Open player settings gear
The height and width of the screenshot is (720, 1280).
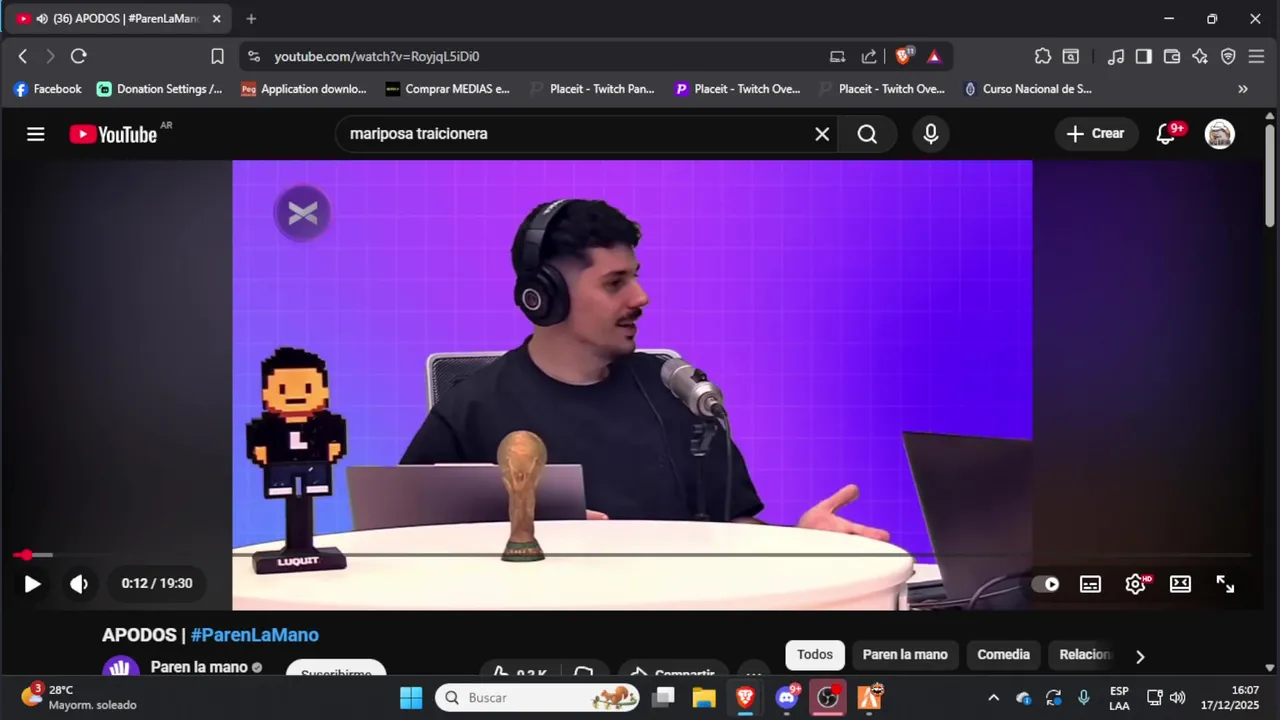tap(1136, 584)
